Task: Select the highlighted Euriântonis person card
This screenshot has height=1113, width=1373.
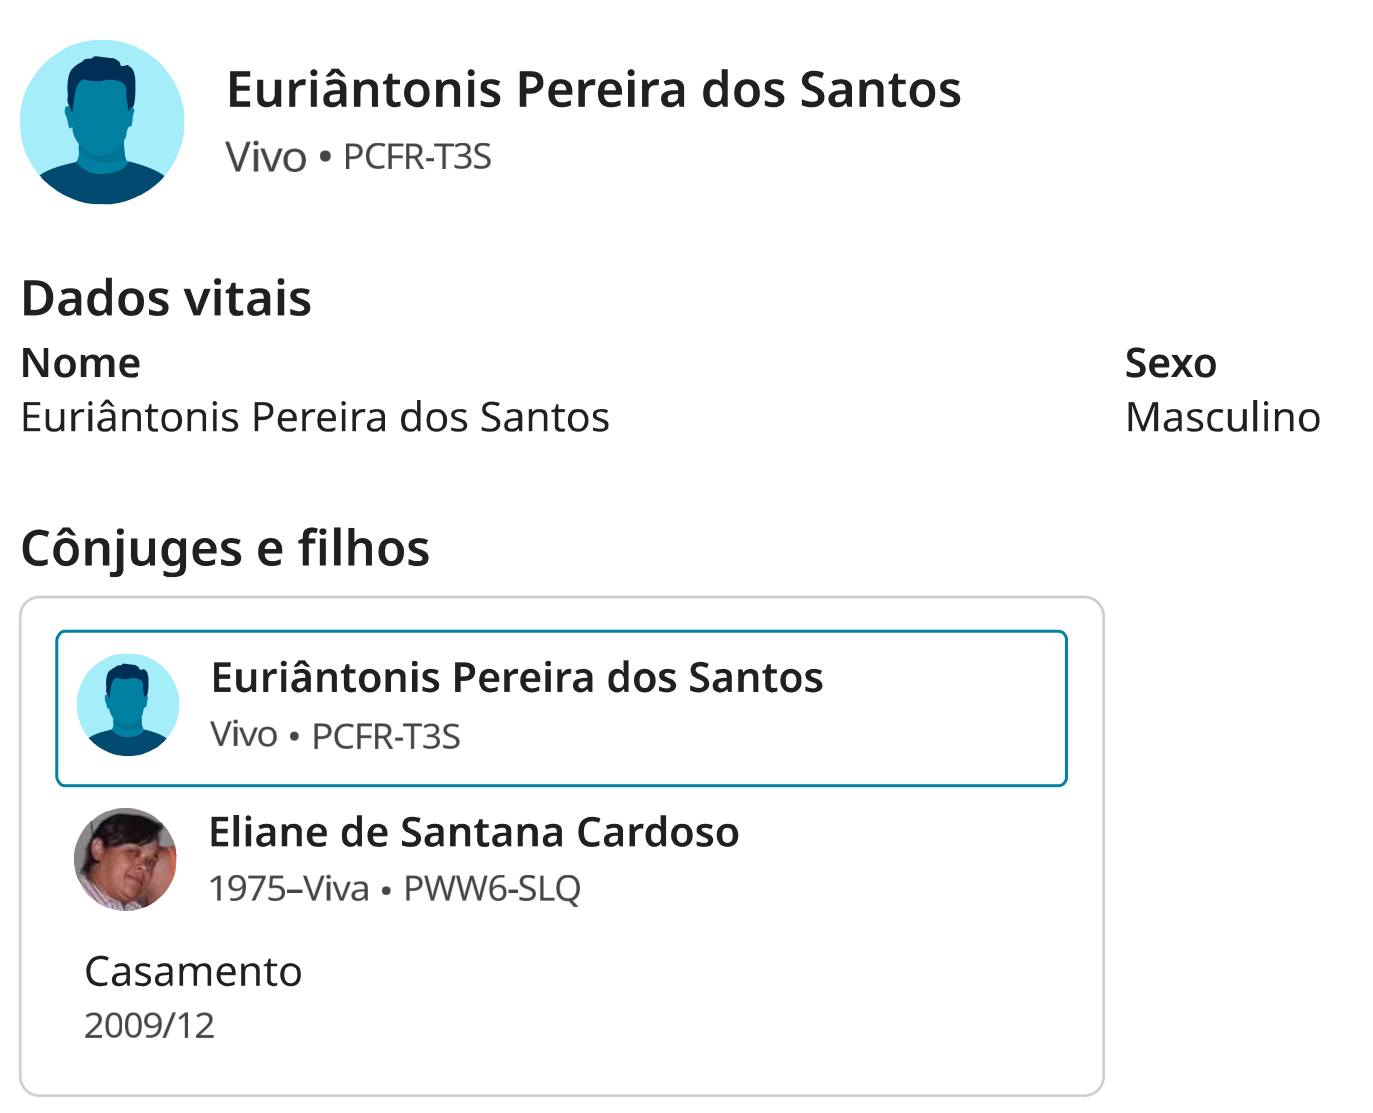Action: point(561,708)
